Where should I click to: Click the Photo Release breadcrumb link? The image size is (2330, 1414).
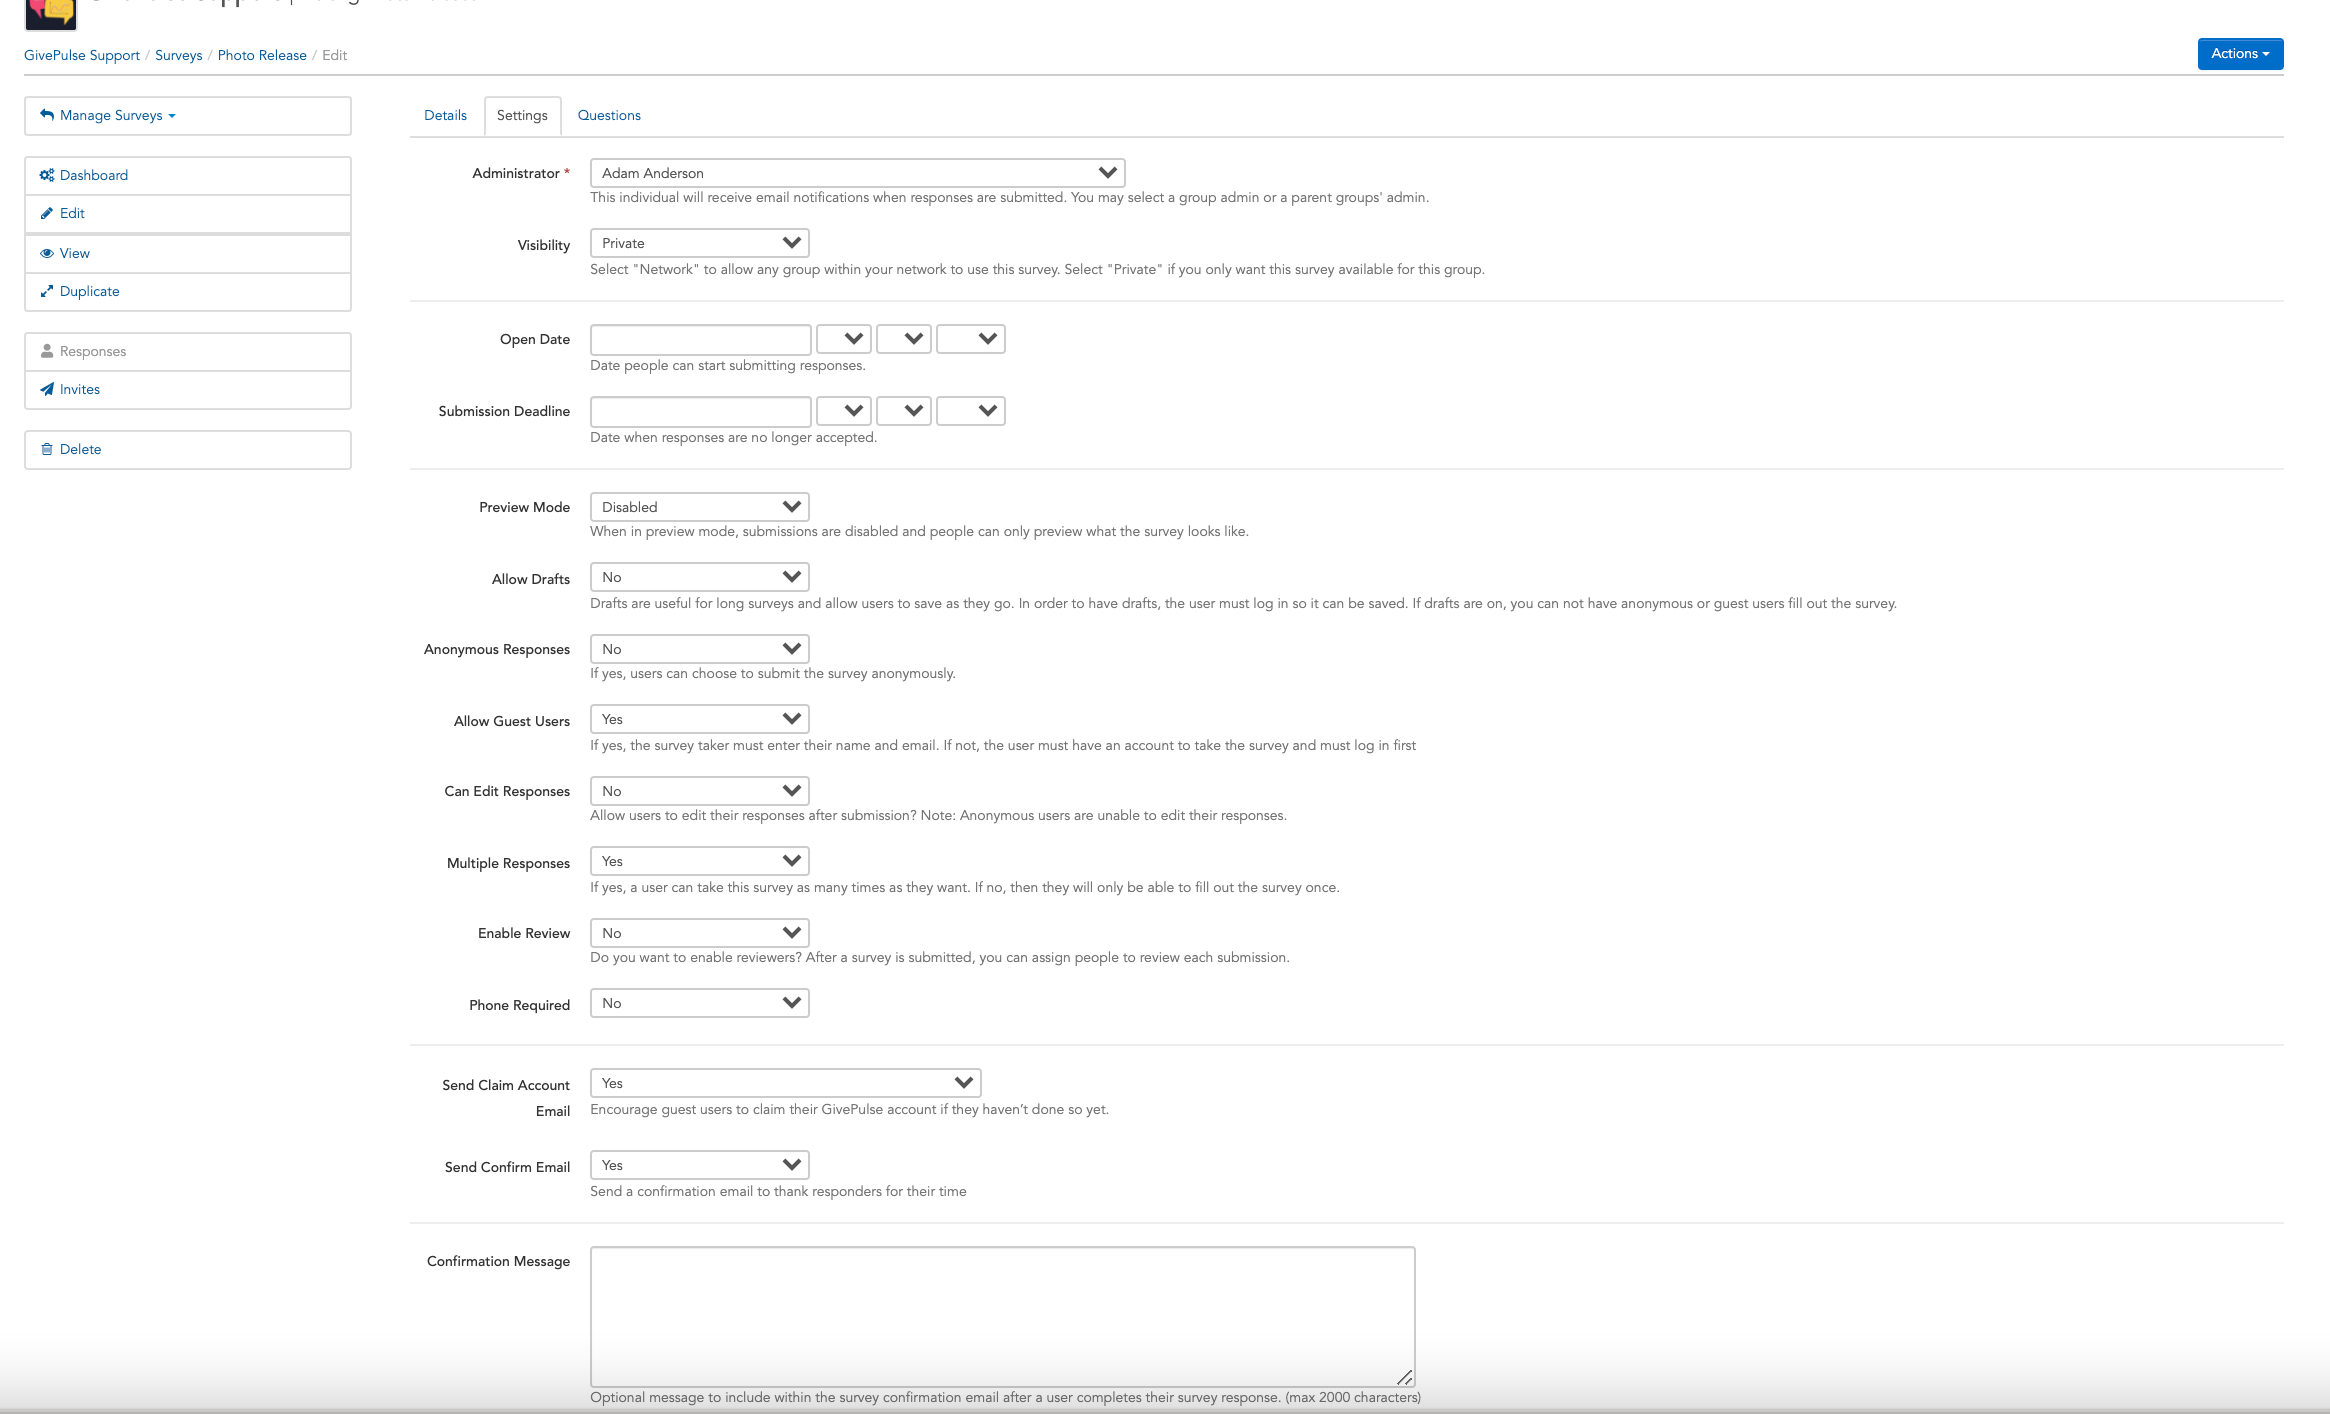tap(262, 55)
